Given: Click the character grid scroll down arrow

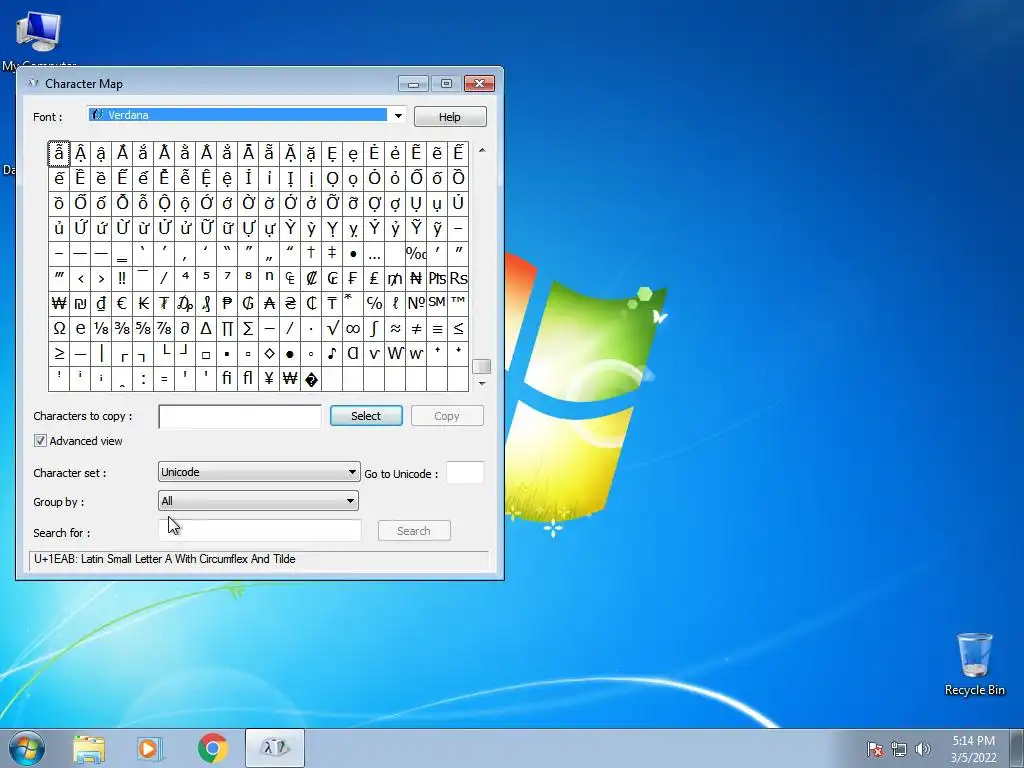Looking at the screenshot, I should (x=482, y=383).
